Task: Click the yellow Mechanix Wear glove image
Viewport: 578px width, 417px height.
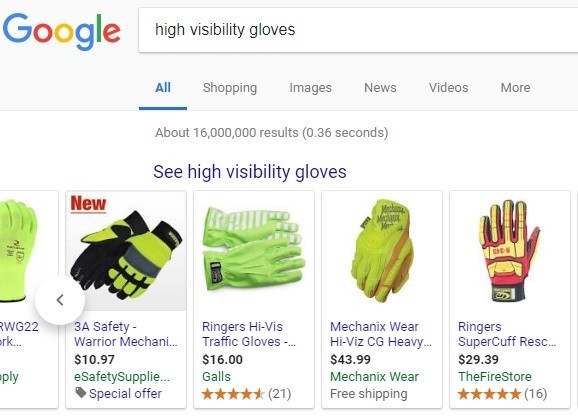Action: [x=382, y=251]
